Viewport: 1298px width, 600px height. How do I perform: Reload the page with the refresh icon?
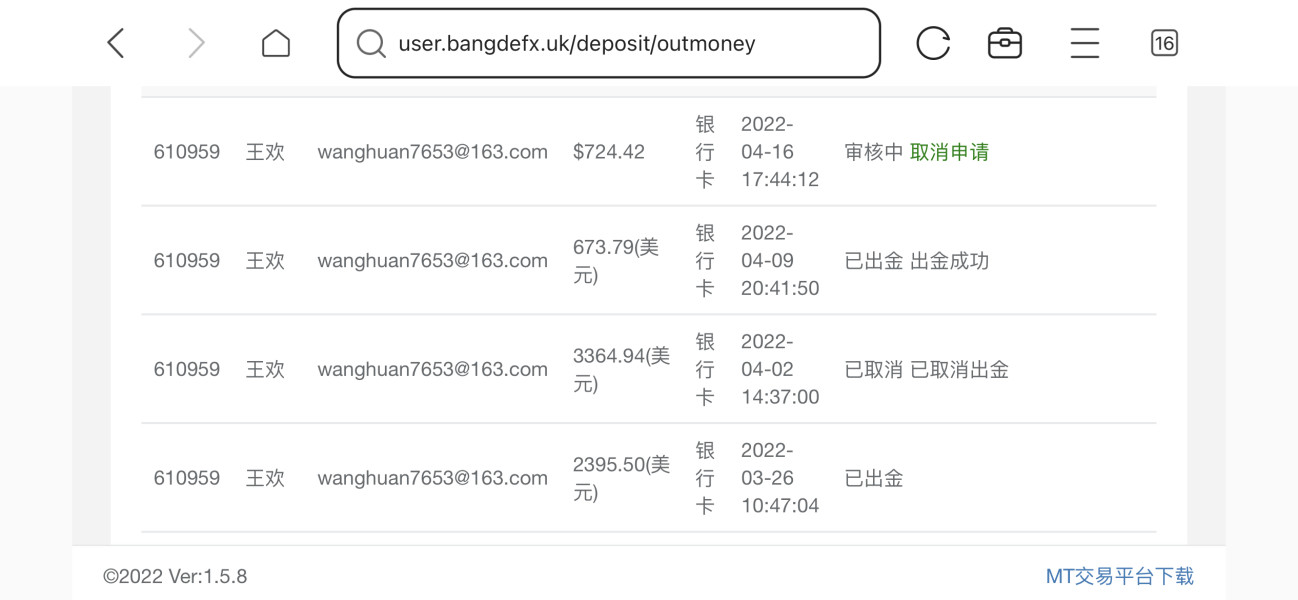click(x=933, y=43)
